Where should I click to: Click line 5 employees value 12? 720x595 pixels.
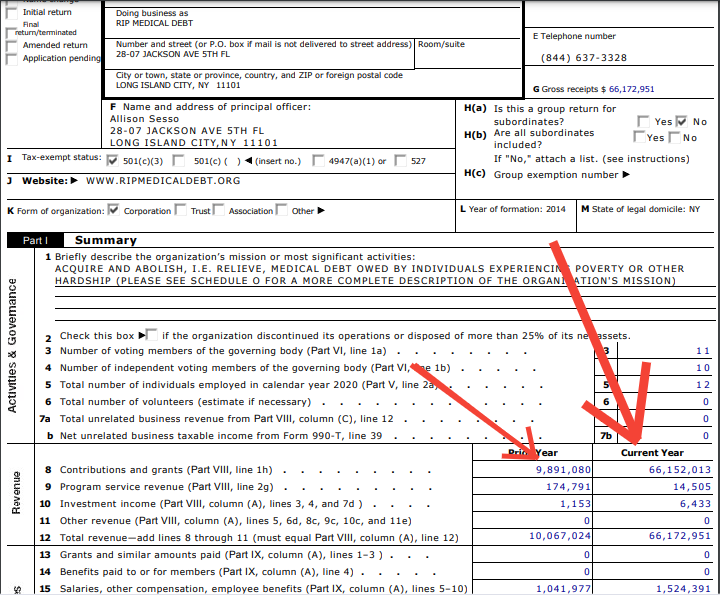click(703, 385)
